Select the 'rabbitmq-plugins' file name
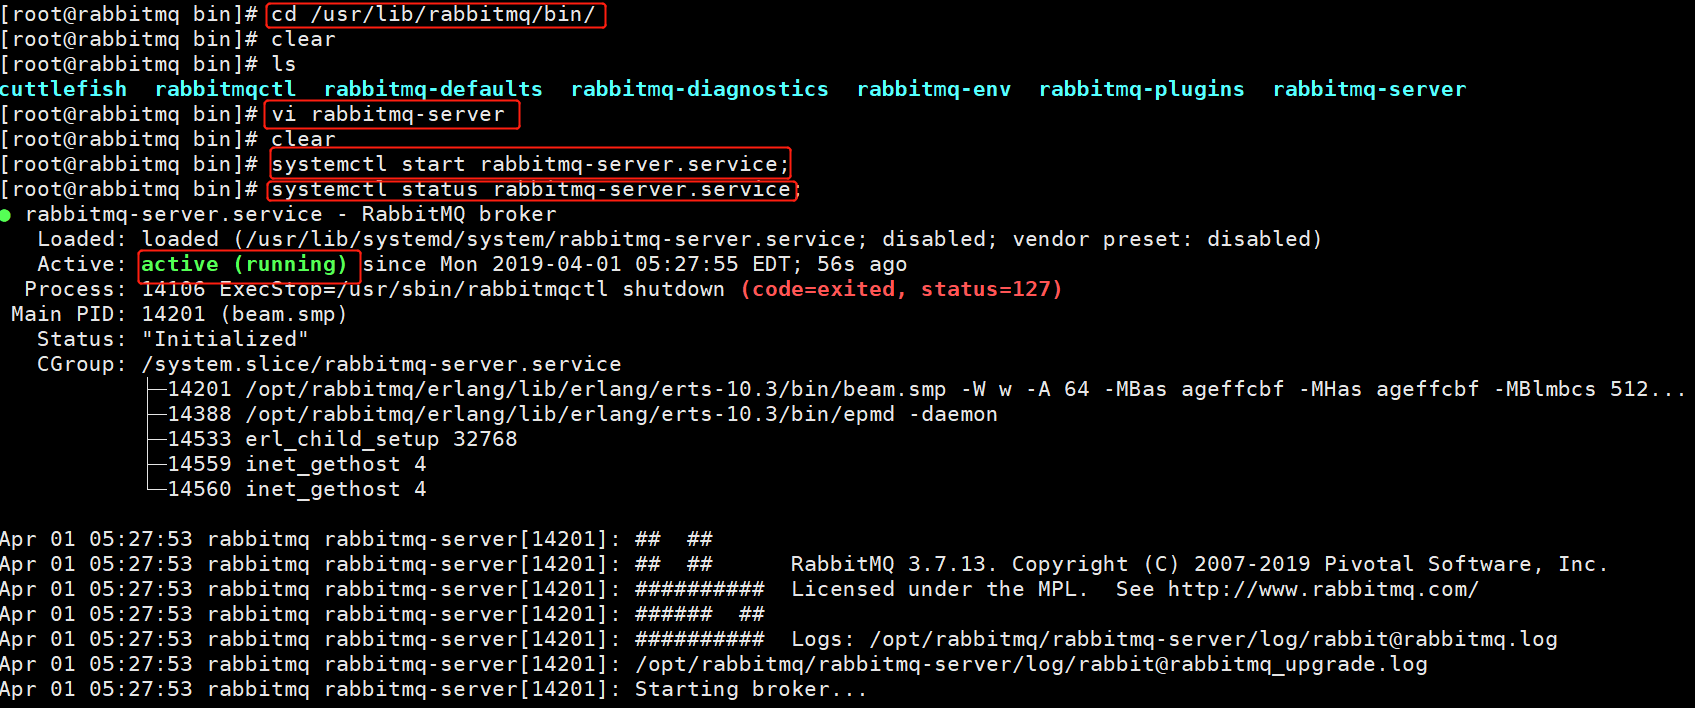 pyautogui.click(x=1142, y=89)
